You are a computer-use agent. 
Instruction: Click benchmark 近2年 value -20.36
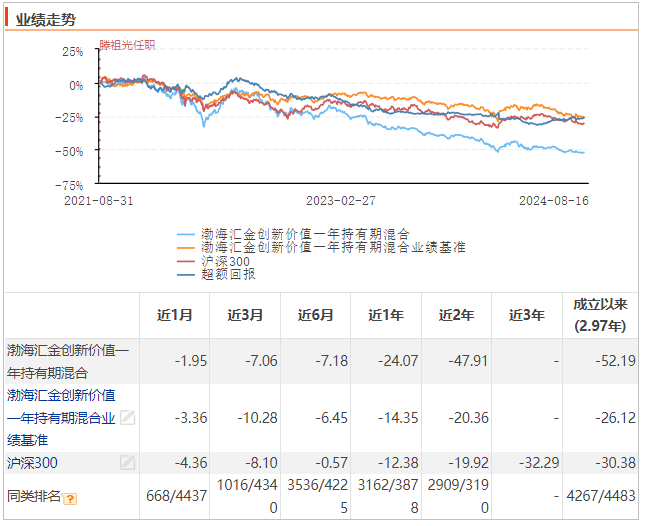click(x=469, y=418)
